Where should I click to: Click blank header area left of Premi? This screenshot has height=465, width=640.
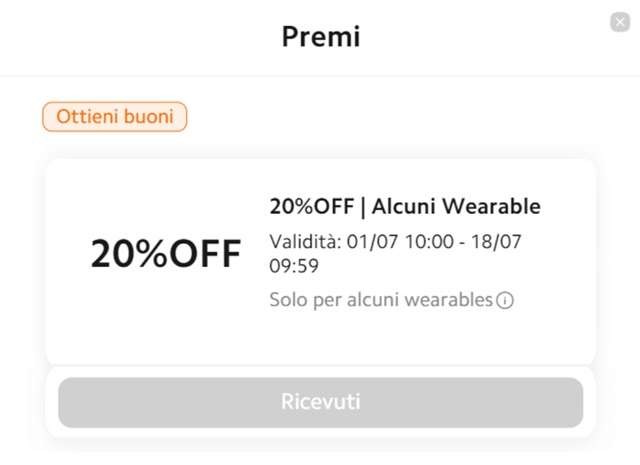point(139,37)
